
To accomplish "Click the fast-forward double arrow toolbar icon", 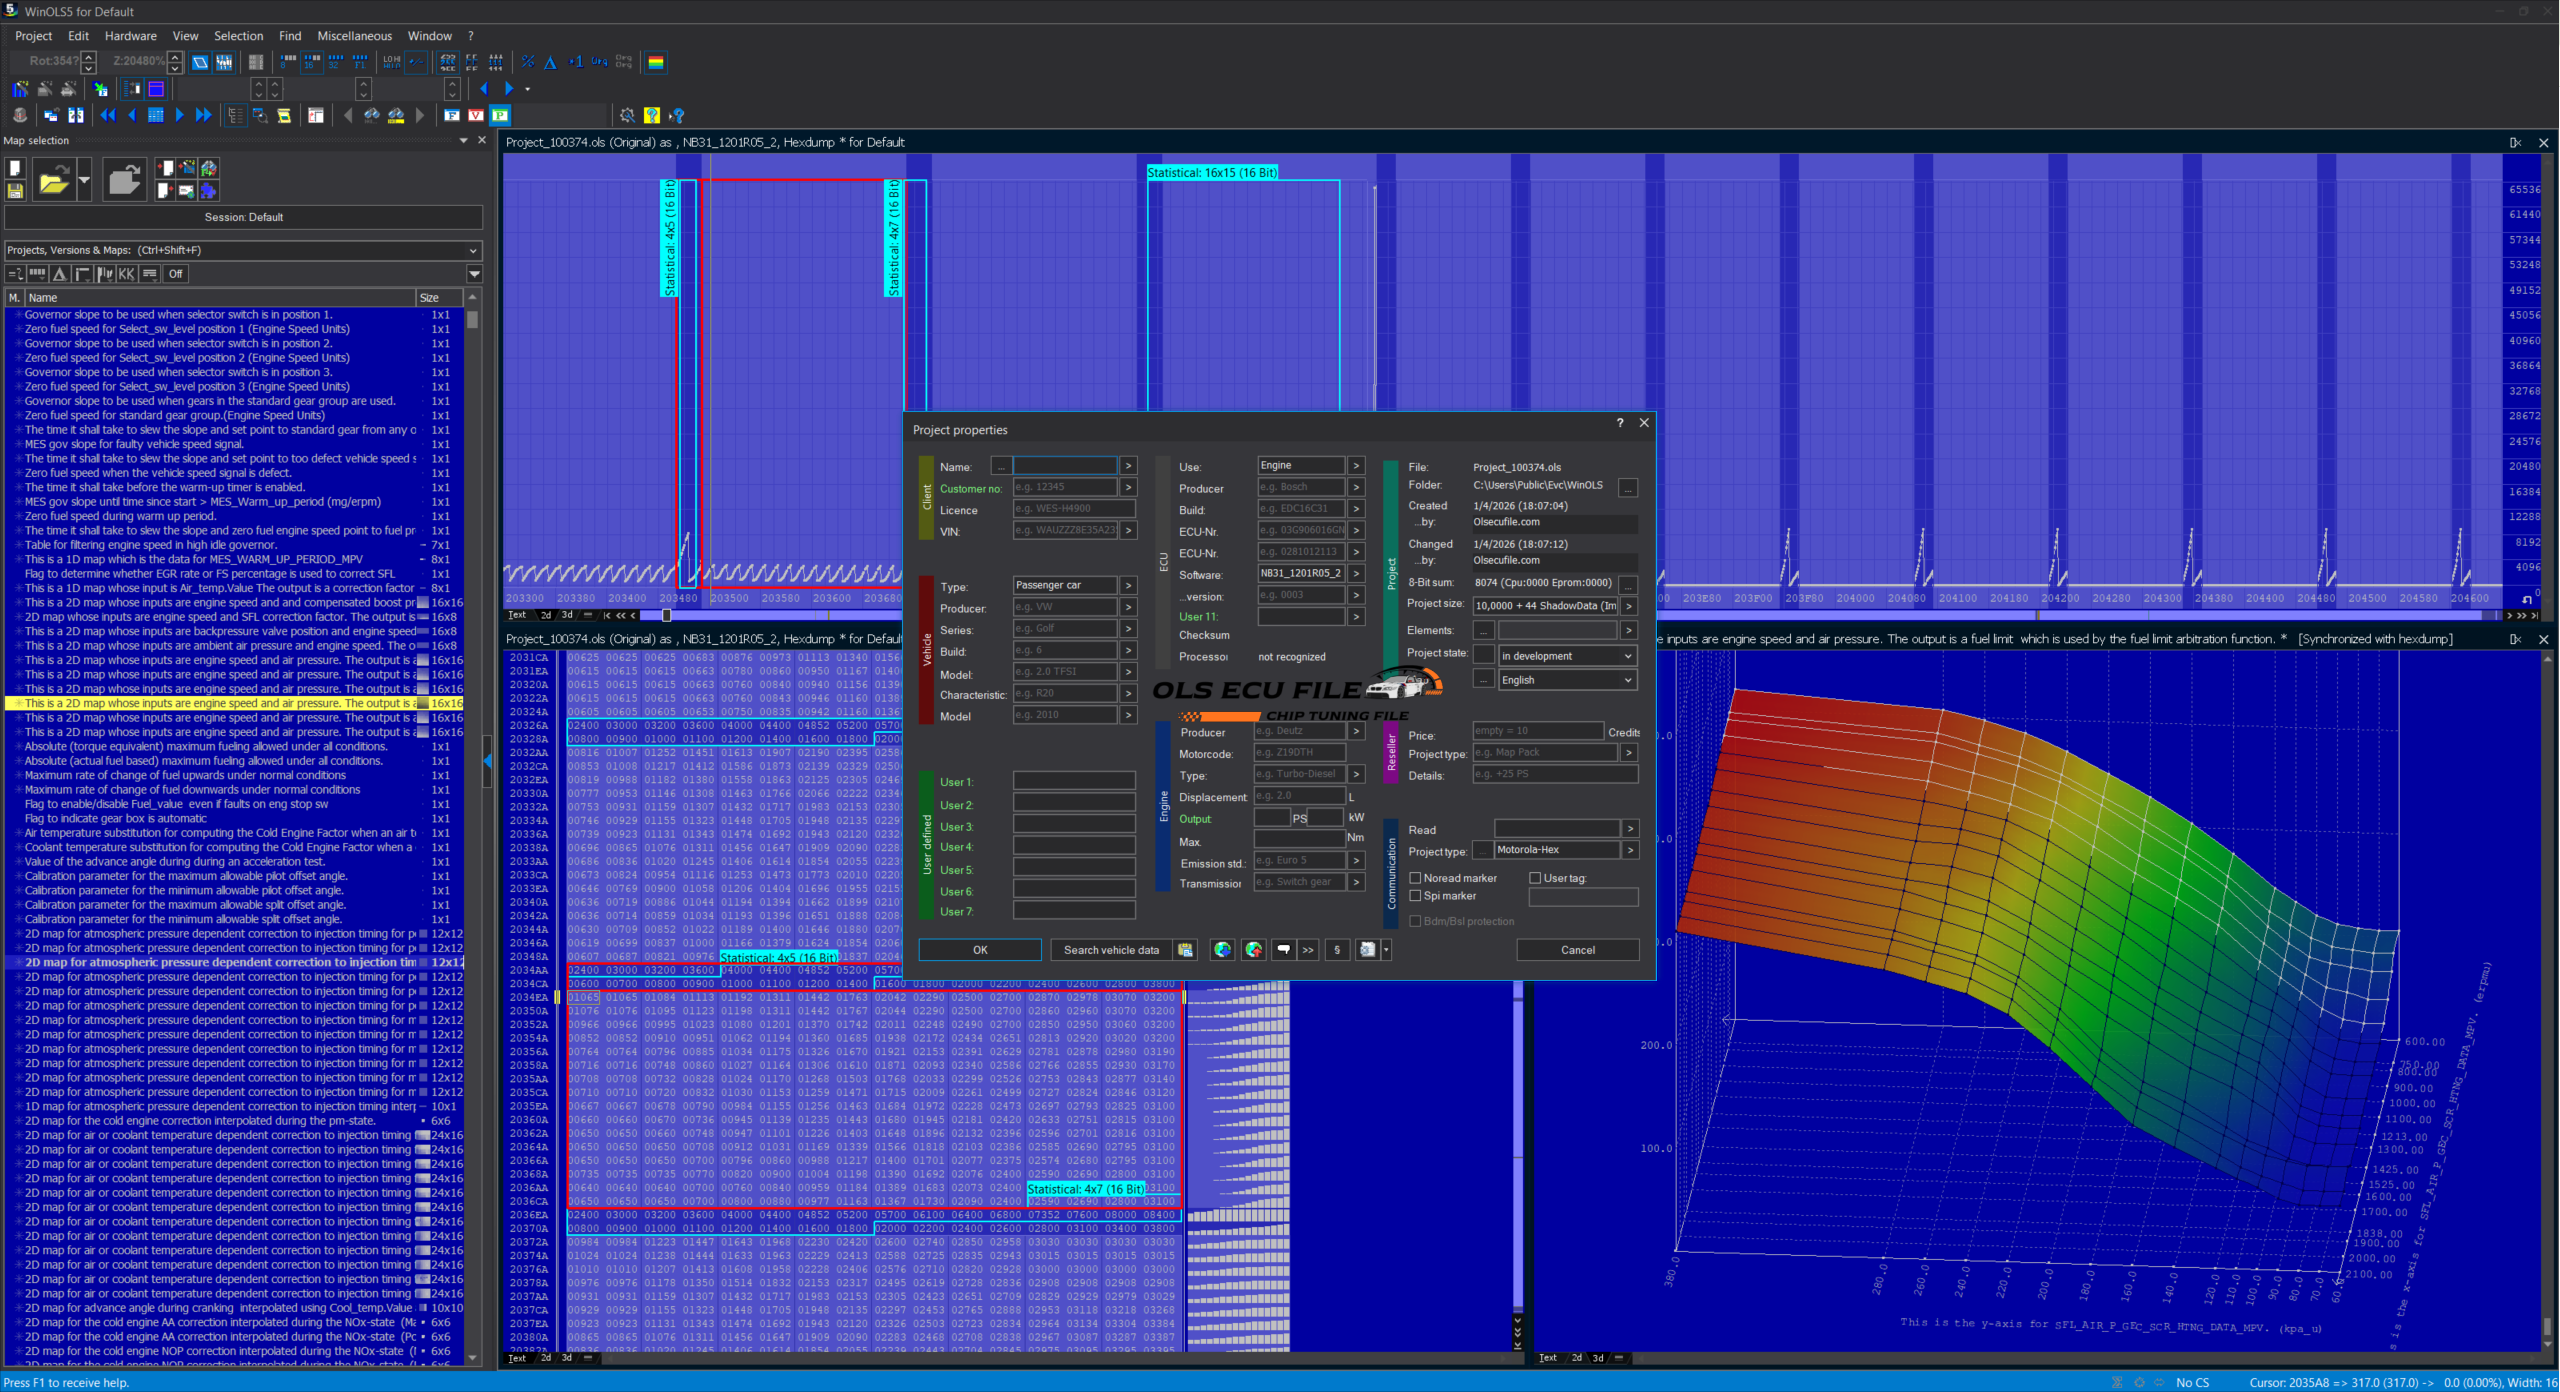I will click(204, 115).
